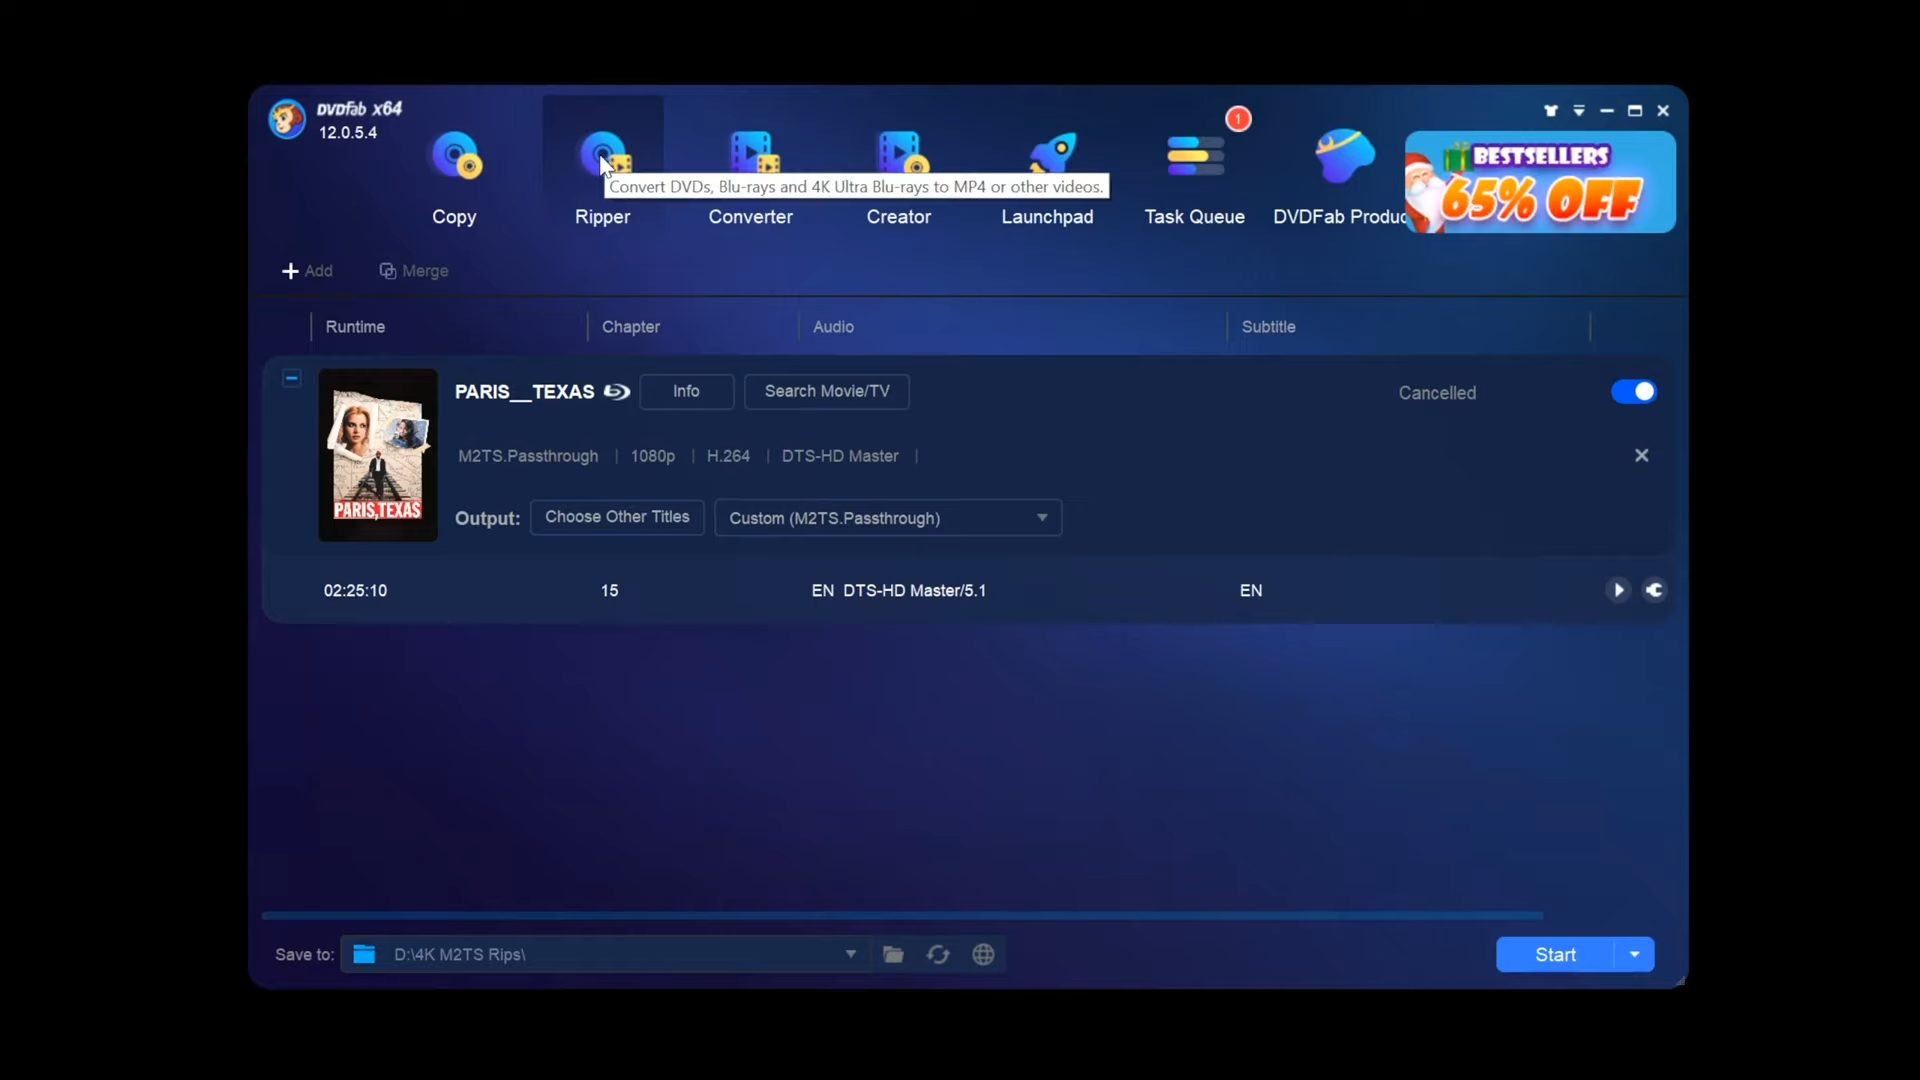This screenshot has height=1080, width=1920.
Task: Browse output folder with the folder icon
Action: 894,954
